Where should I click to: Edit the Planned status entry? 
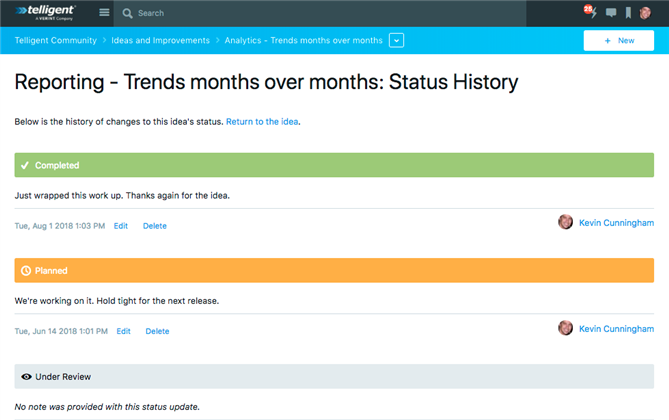point(123,331)
